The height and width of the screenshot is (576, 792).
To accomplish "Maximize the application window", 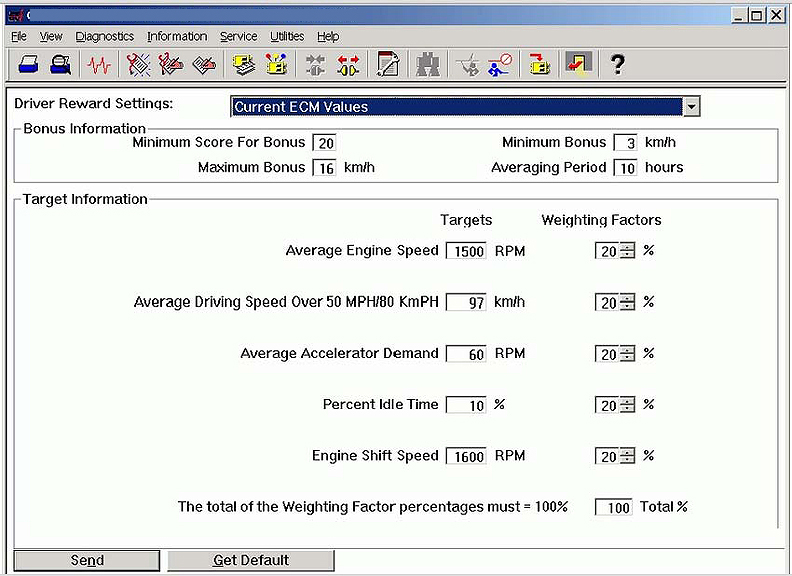I will [757, 15].
